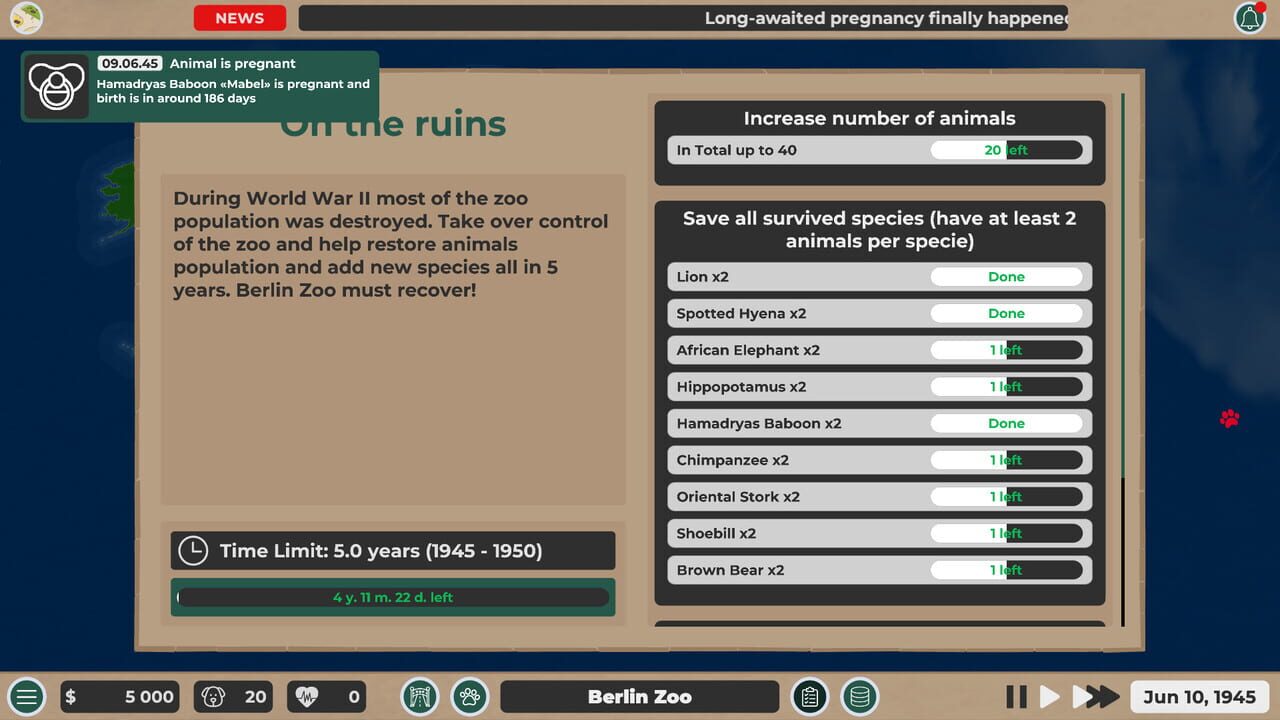Open the clipboard tasks icon
1280x720 pixels.
[810, 697]
